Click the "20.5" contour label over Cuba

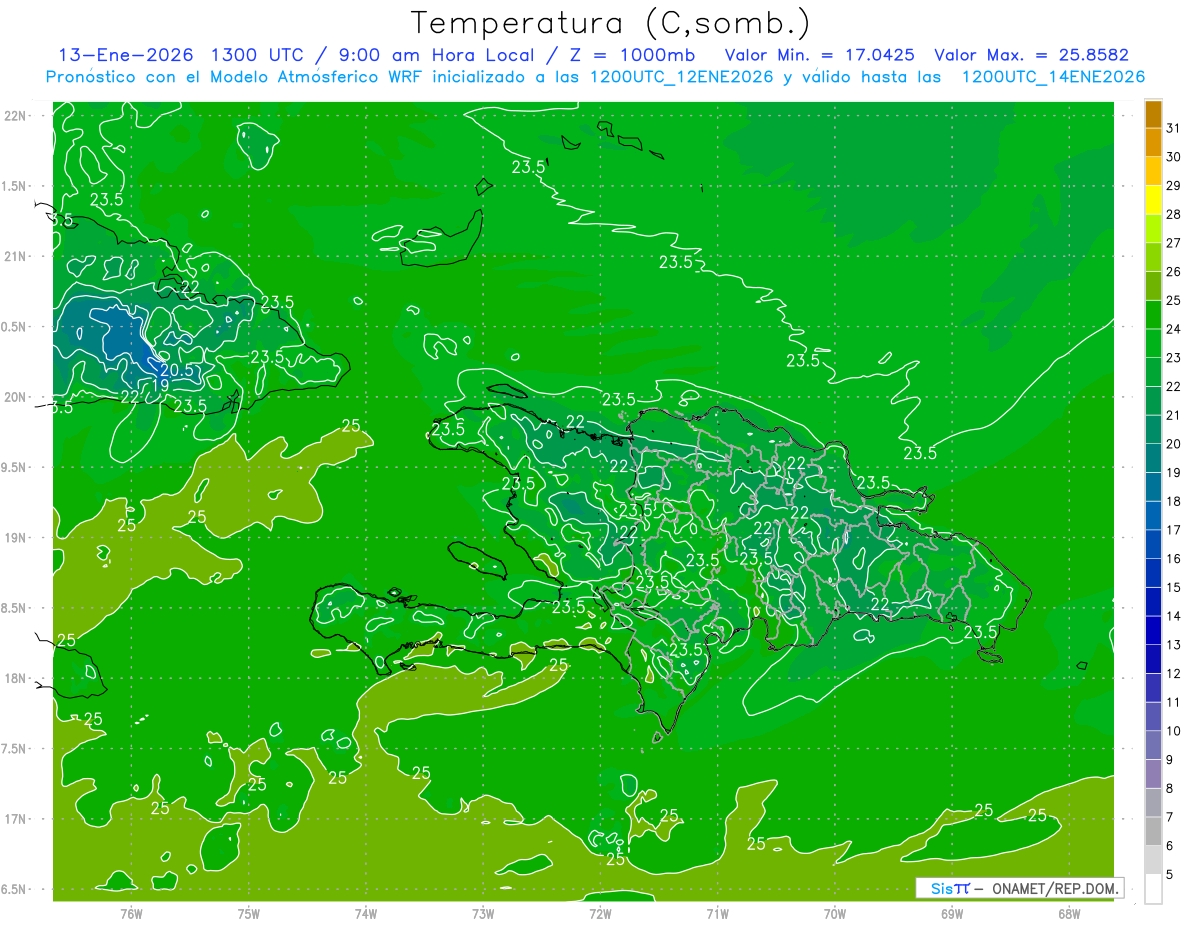point(176,370)
